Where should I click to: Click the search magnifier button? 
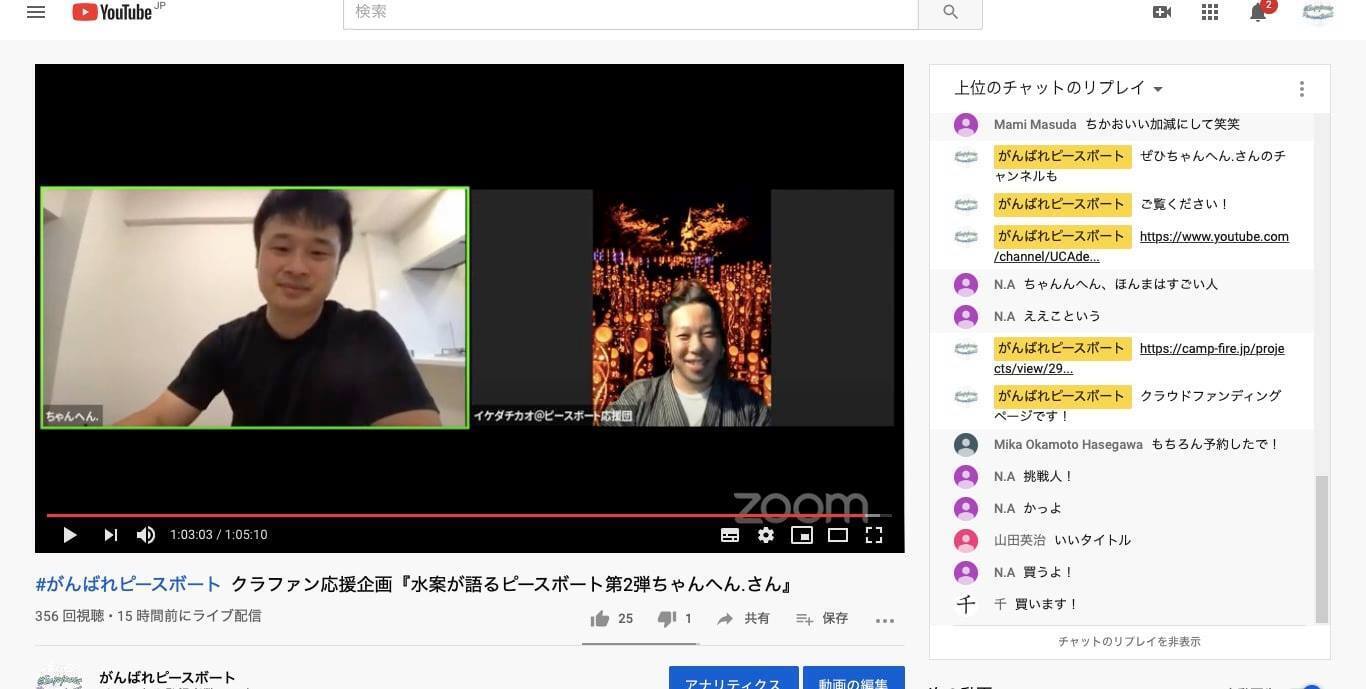(950, 12)
